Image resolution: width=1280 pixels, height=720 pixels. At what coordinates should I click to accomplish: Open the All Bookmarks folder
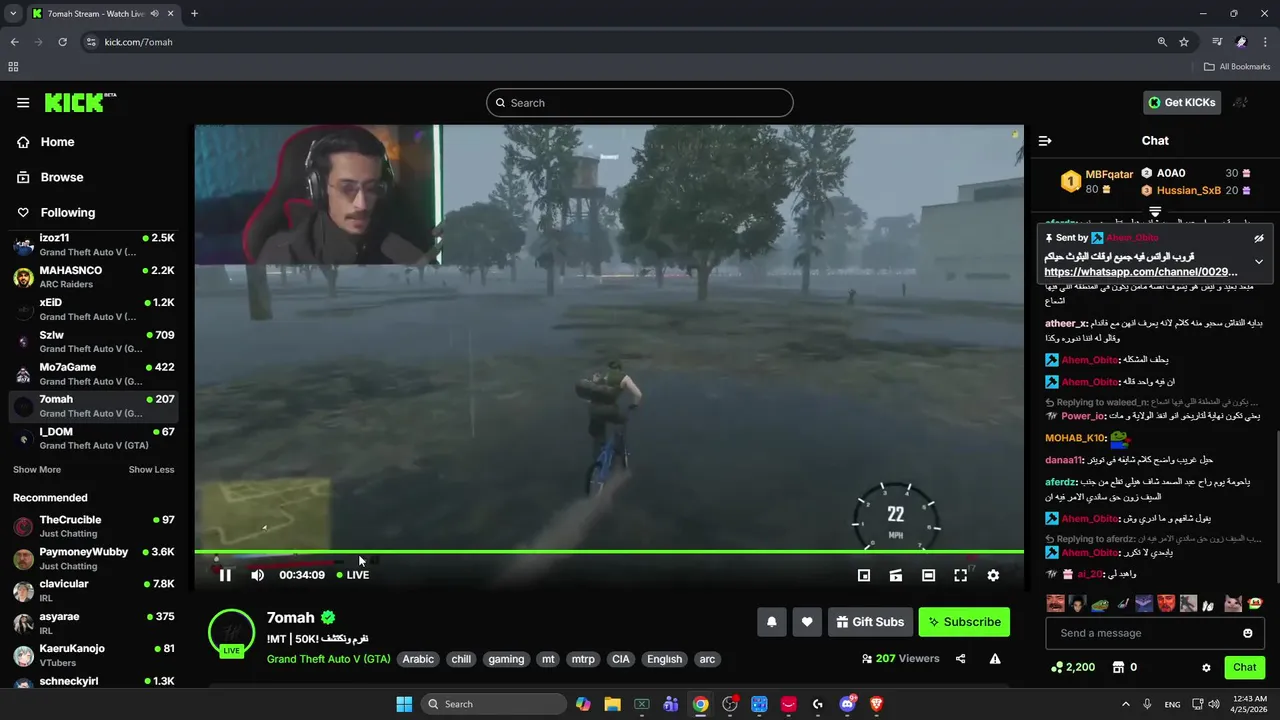point(1237,67)
